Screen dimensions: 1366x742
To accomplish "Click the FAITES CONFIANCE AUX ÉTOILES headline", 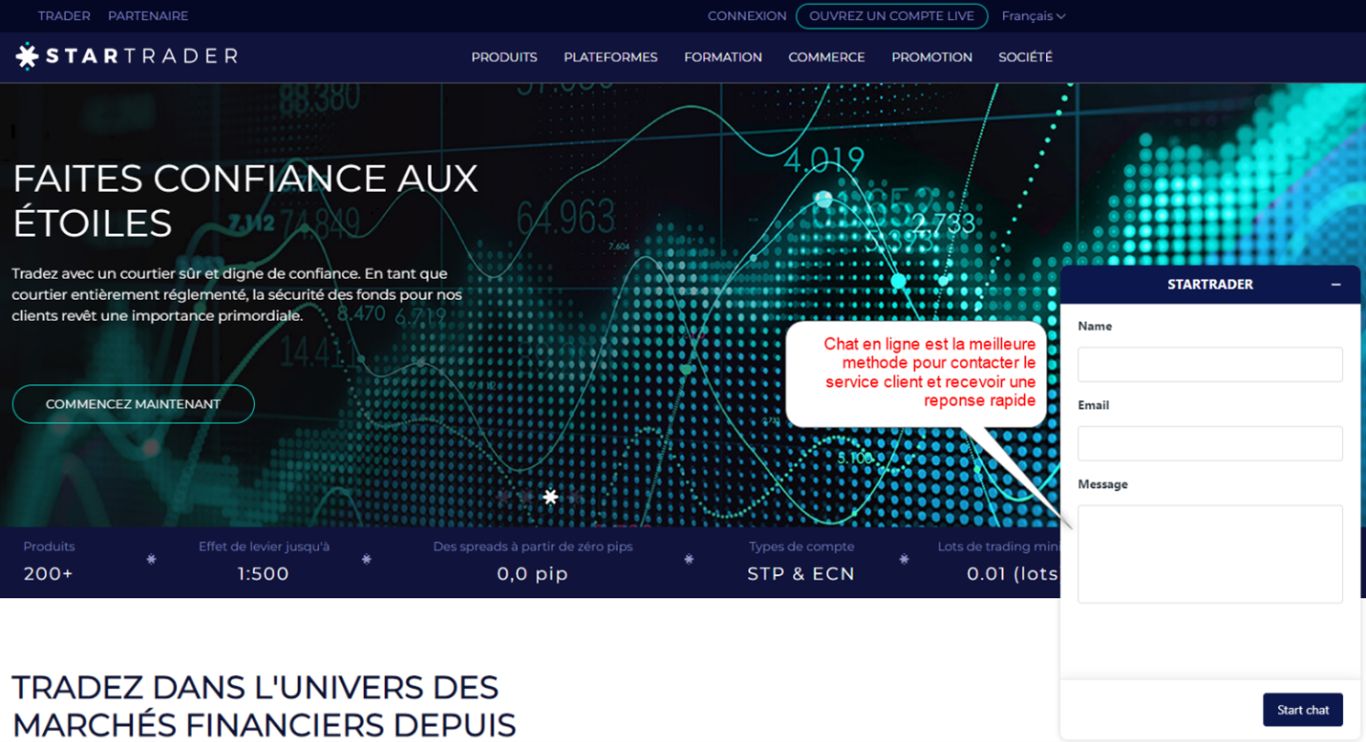I will [x=245, y=200].
